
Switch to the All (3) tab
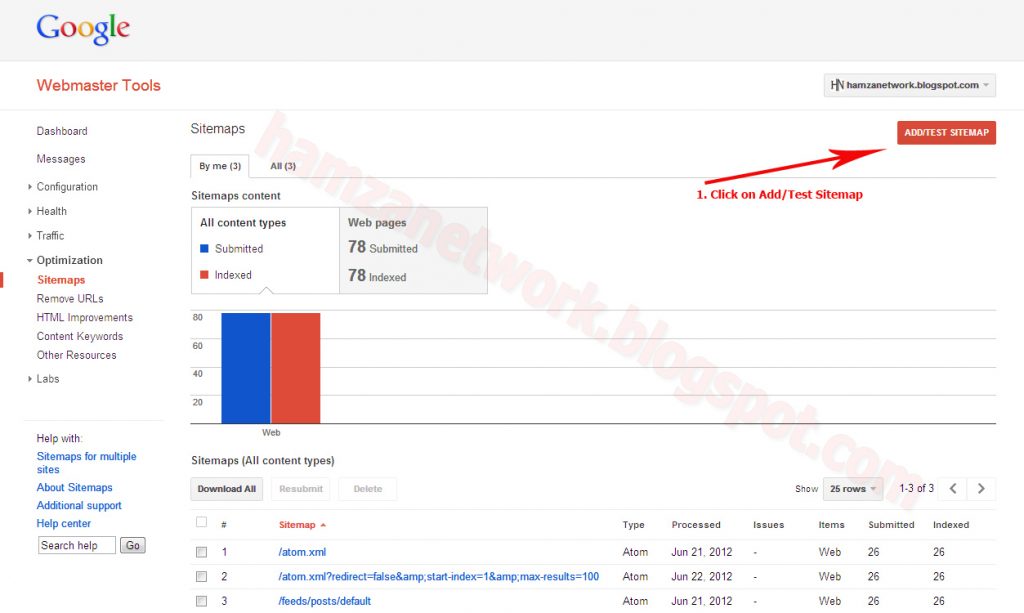point(283,166)
